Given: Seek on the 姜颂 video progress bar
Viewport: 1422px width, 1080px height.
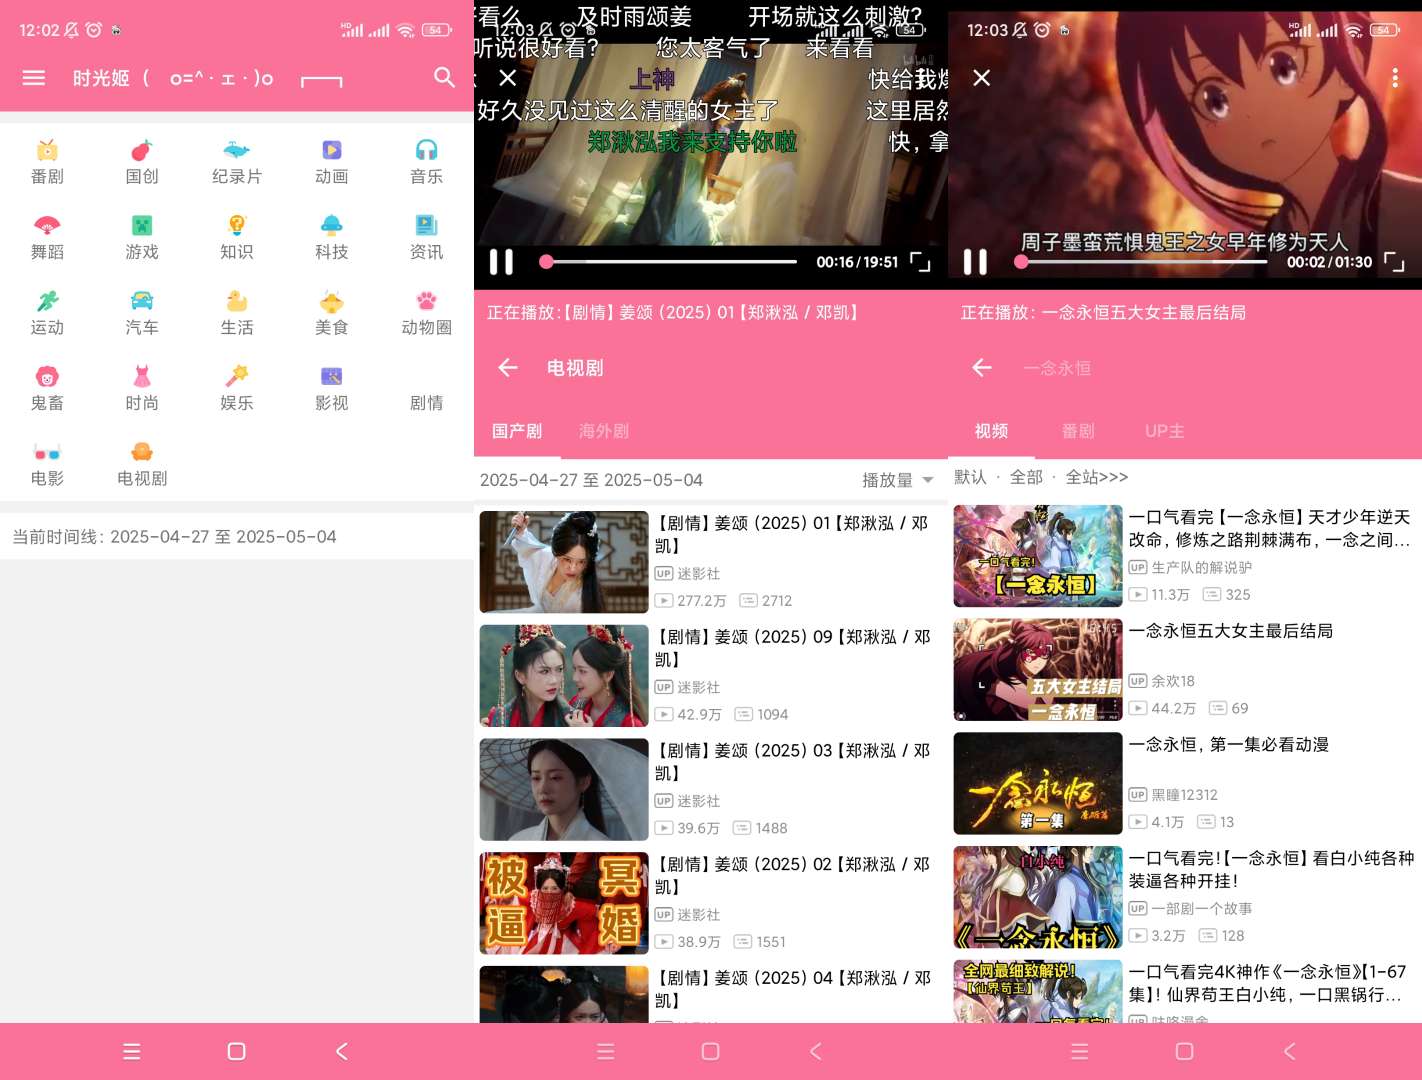Looking at the screenshot, I should [x=668, y=262].
